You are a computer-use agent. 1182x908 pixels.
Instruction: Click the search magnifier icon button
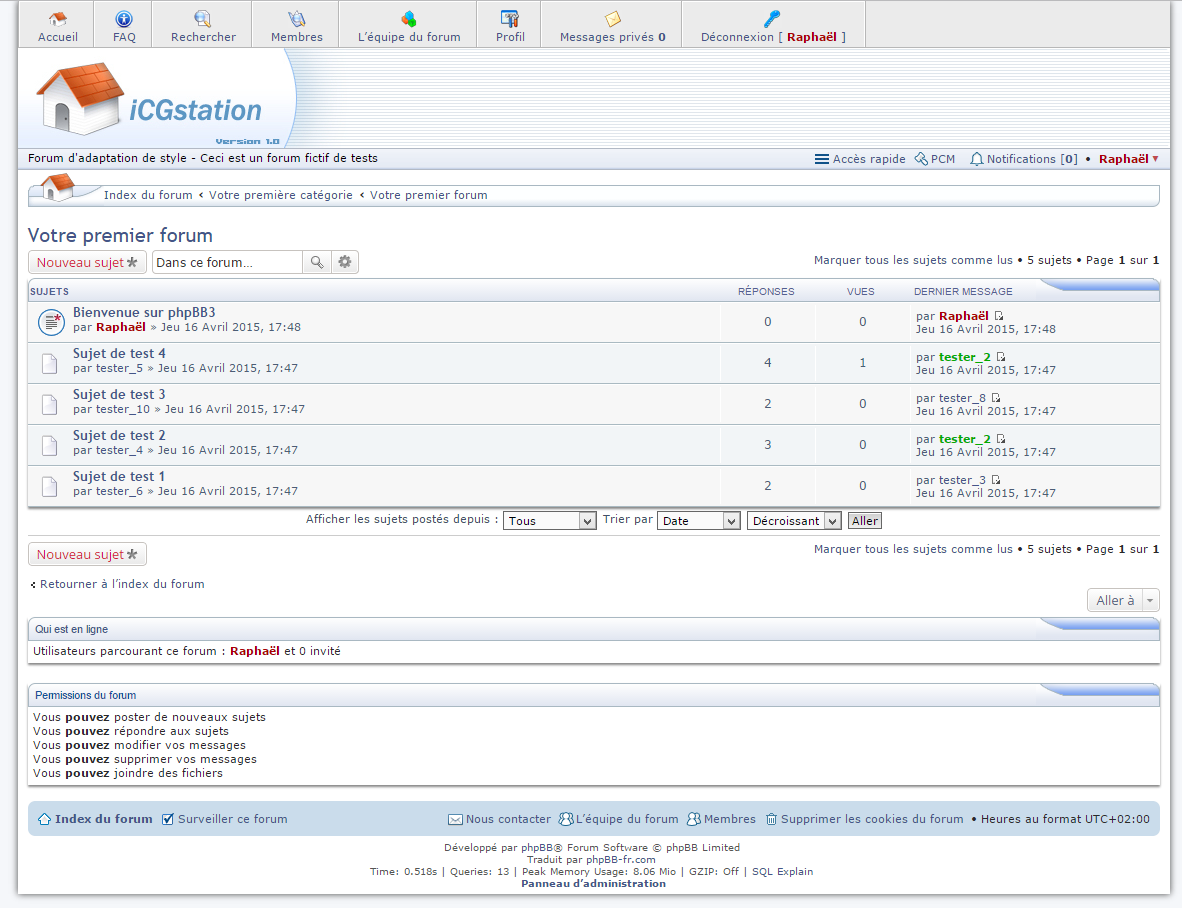click(x=316, y=262)
